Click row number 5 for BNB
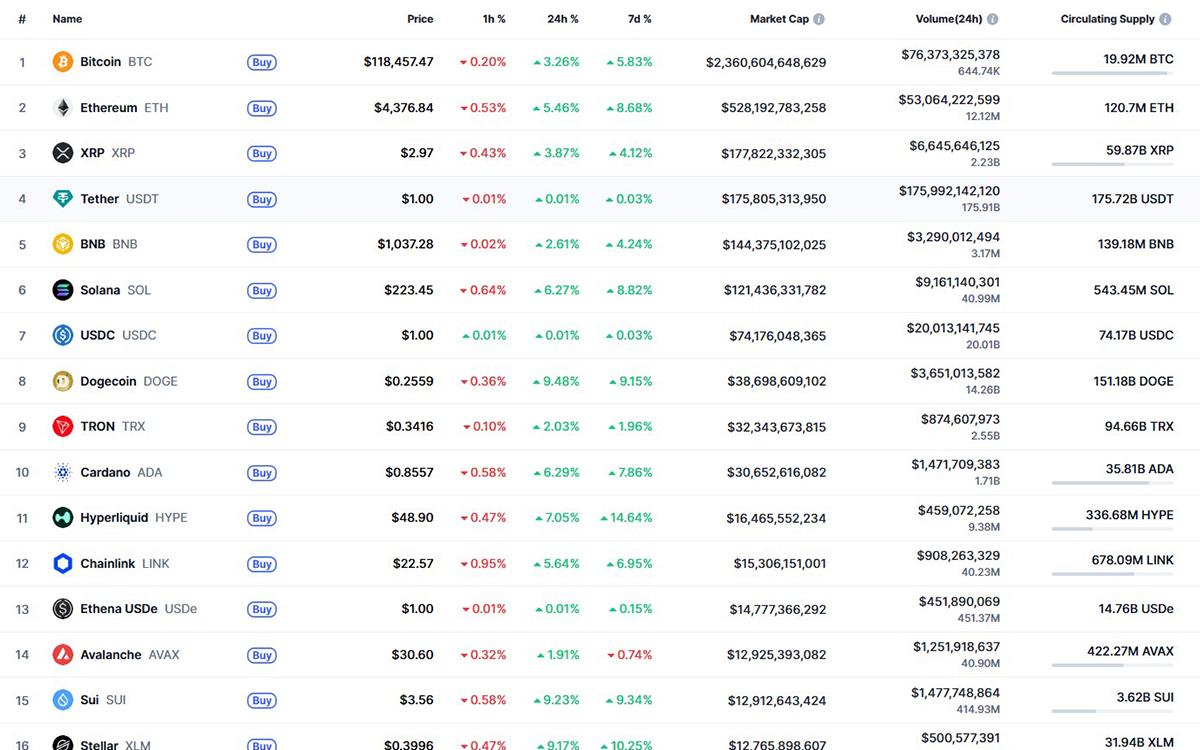 [x=22, y=244]
